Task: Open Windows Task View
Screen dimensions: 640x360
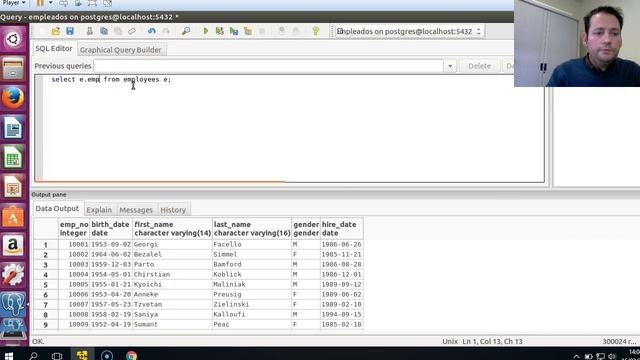Action: click(57, 356)
